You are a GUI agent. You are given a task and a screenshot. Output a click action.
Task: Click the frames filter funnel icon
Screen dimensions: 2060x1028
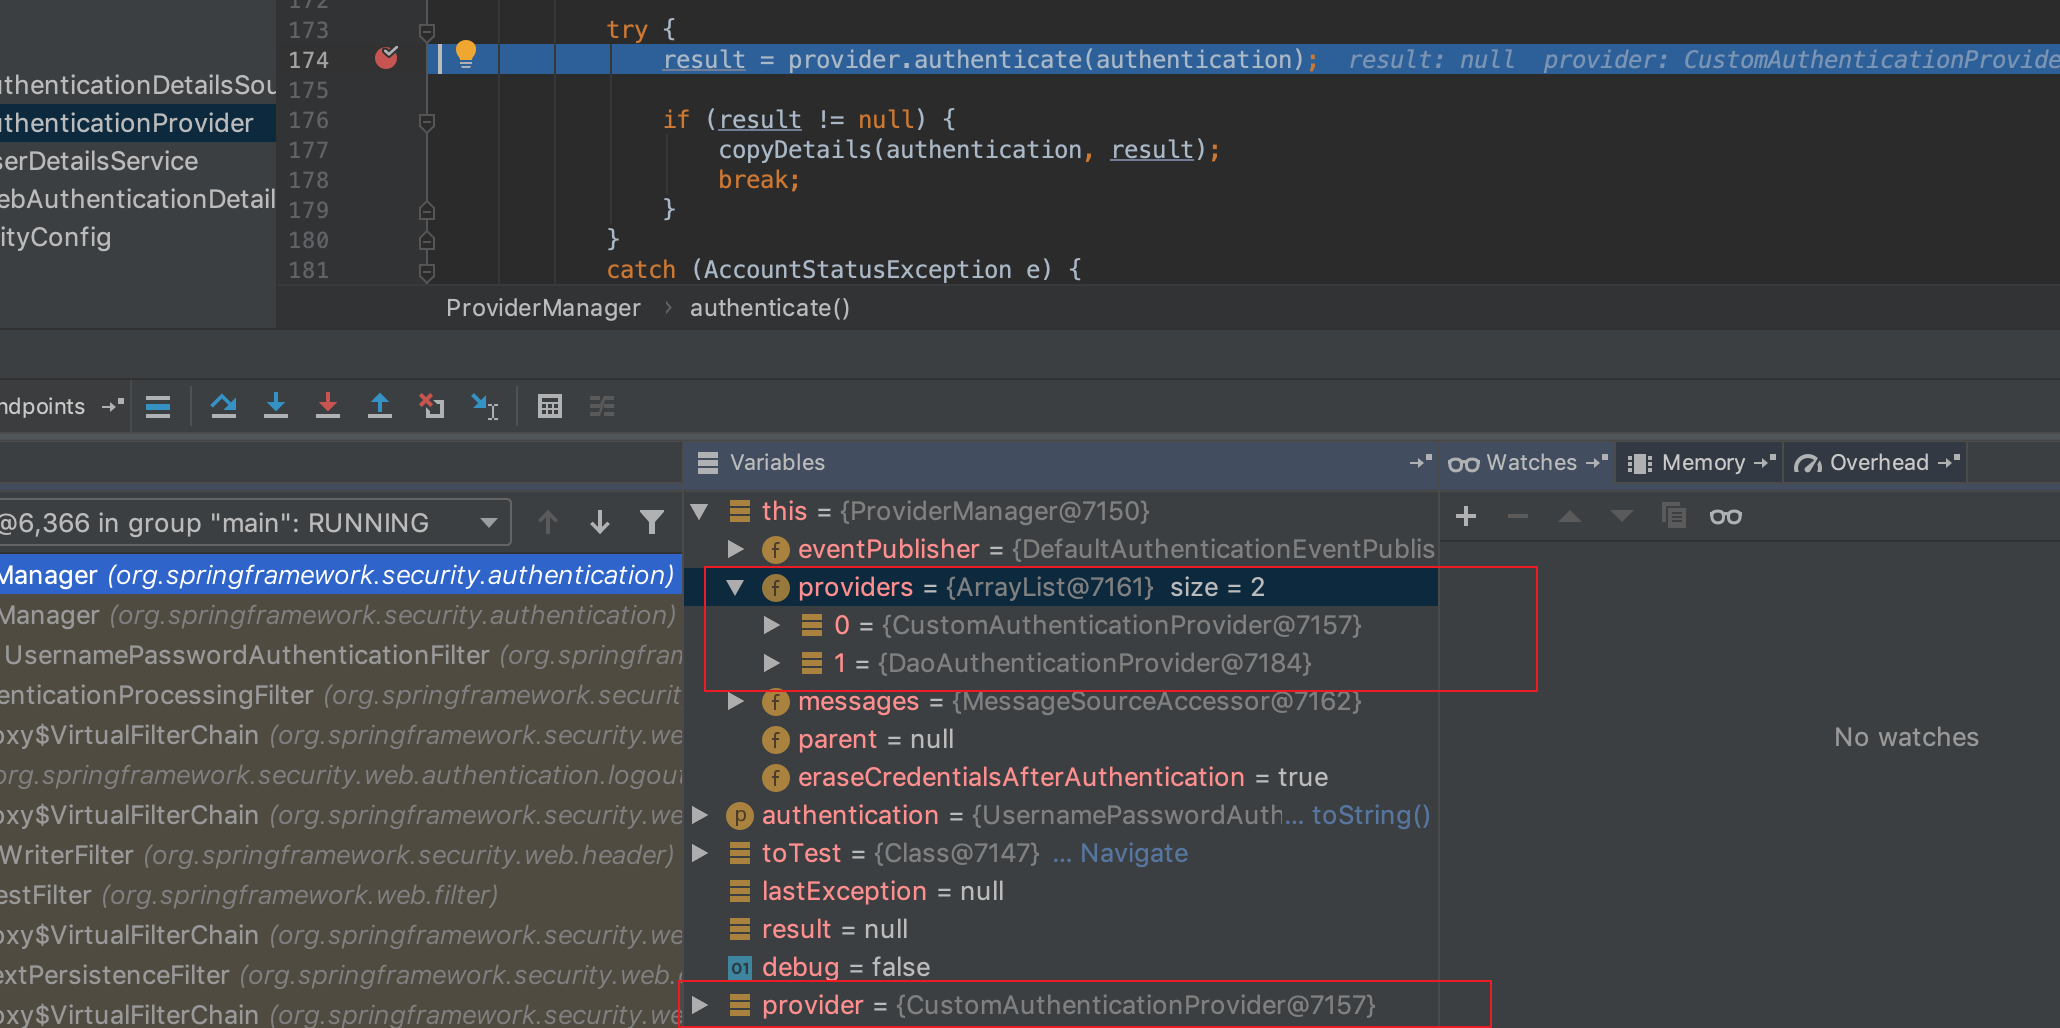652,522
